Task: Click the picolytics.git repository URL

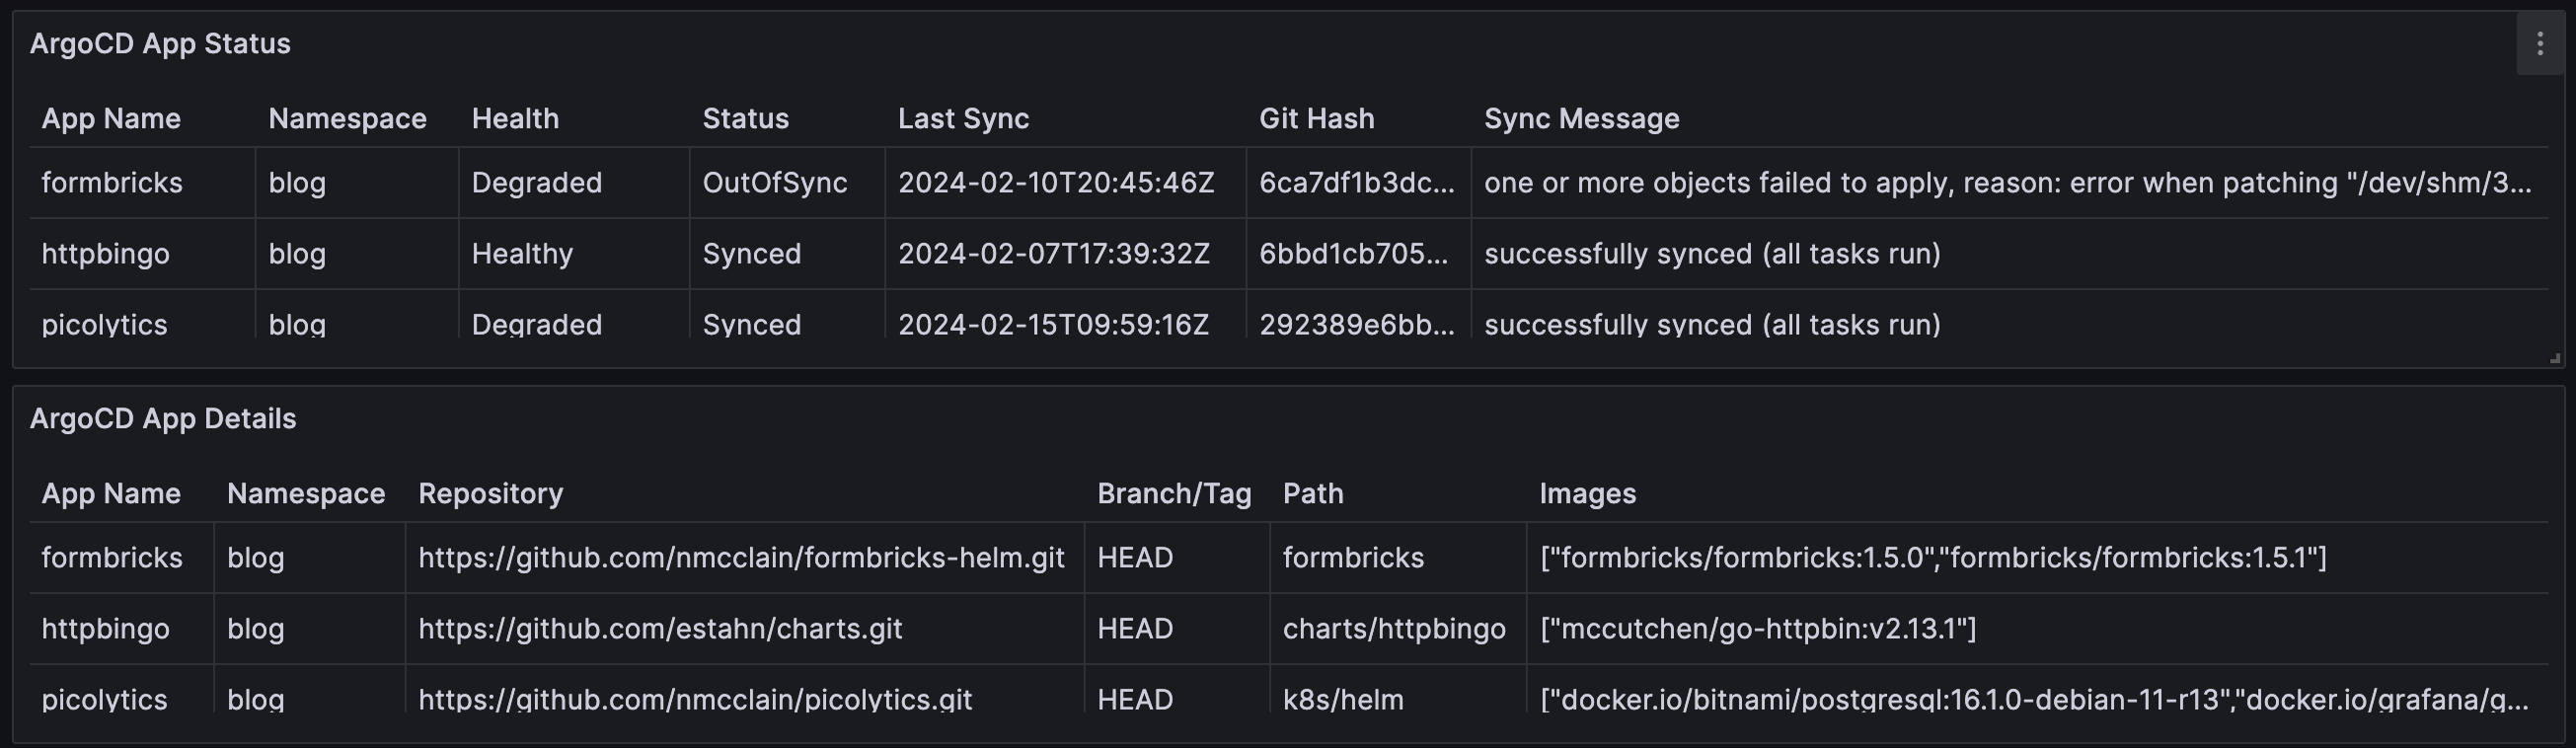Action: pos(695,699)
